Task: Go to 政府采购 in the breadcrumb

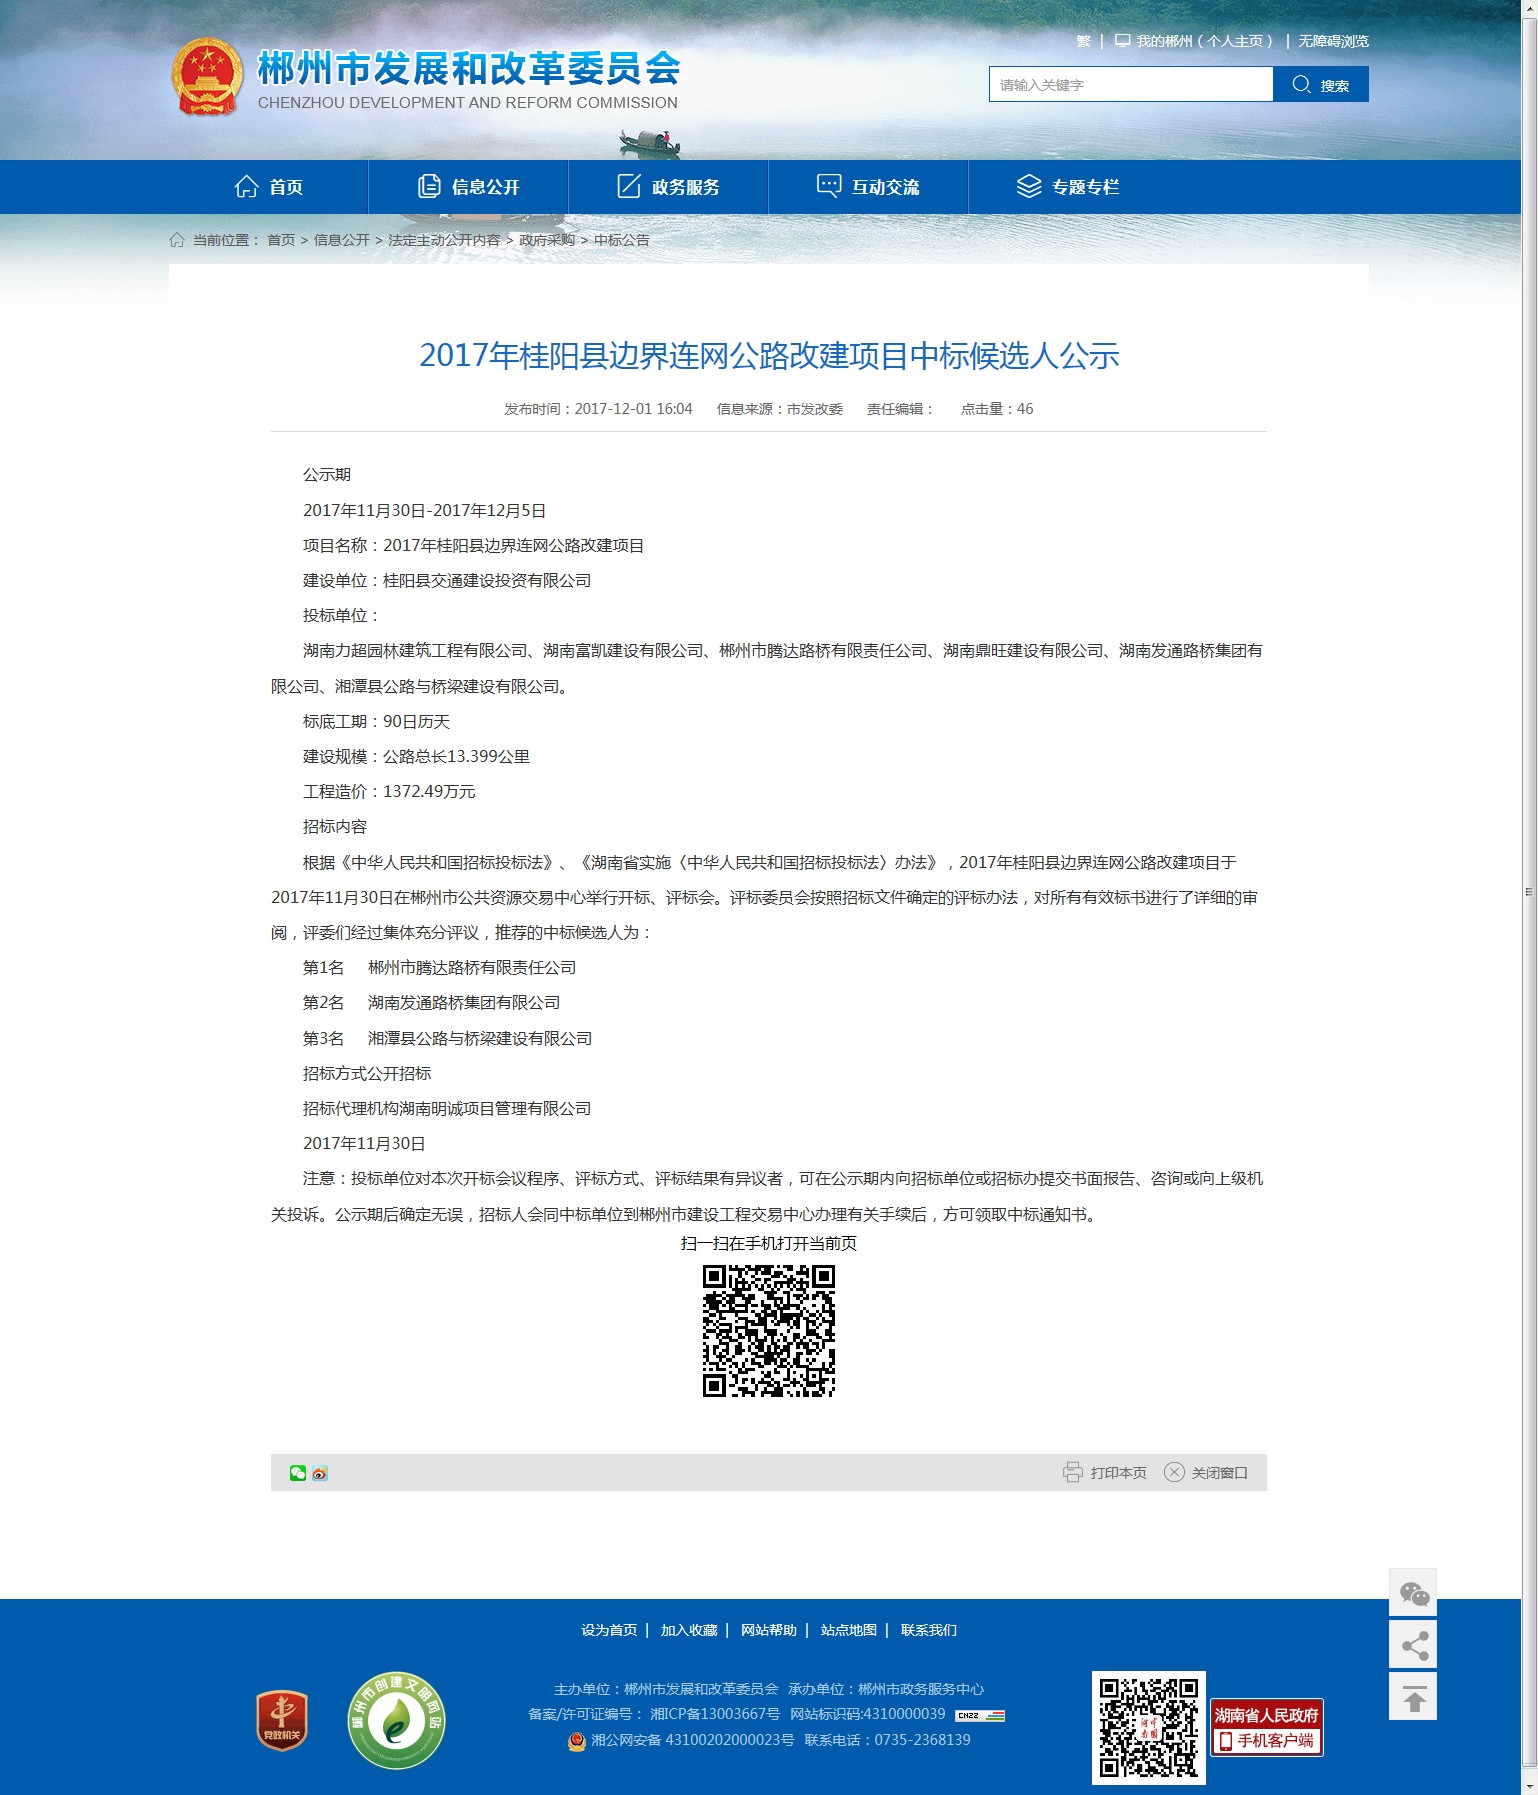Action: (x=547, y=240)
